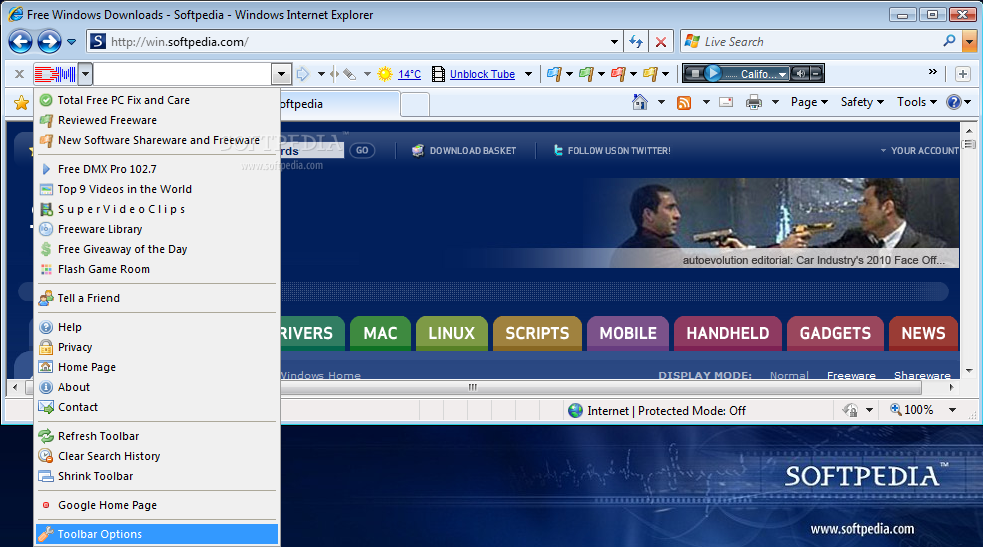Choose Clear Search History
The width and height of the screenshot is (983, 547).
click(x=157, y=456)
